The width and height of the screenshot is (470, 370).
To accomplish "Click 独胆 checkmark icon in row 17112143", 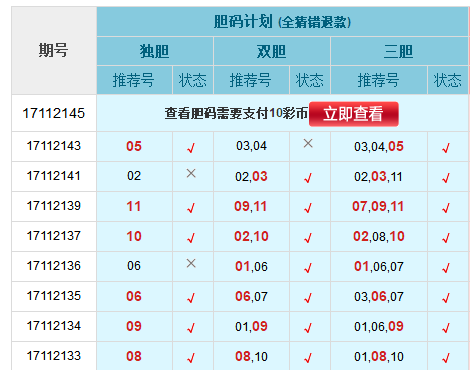I will 191,148.
